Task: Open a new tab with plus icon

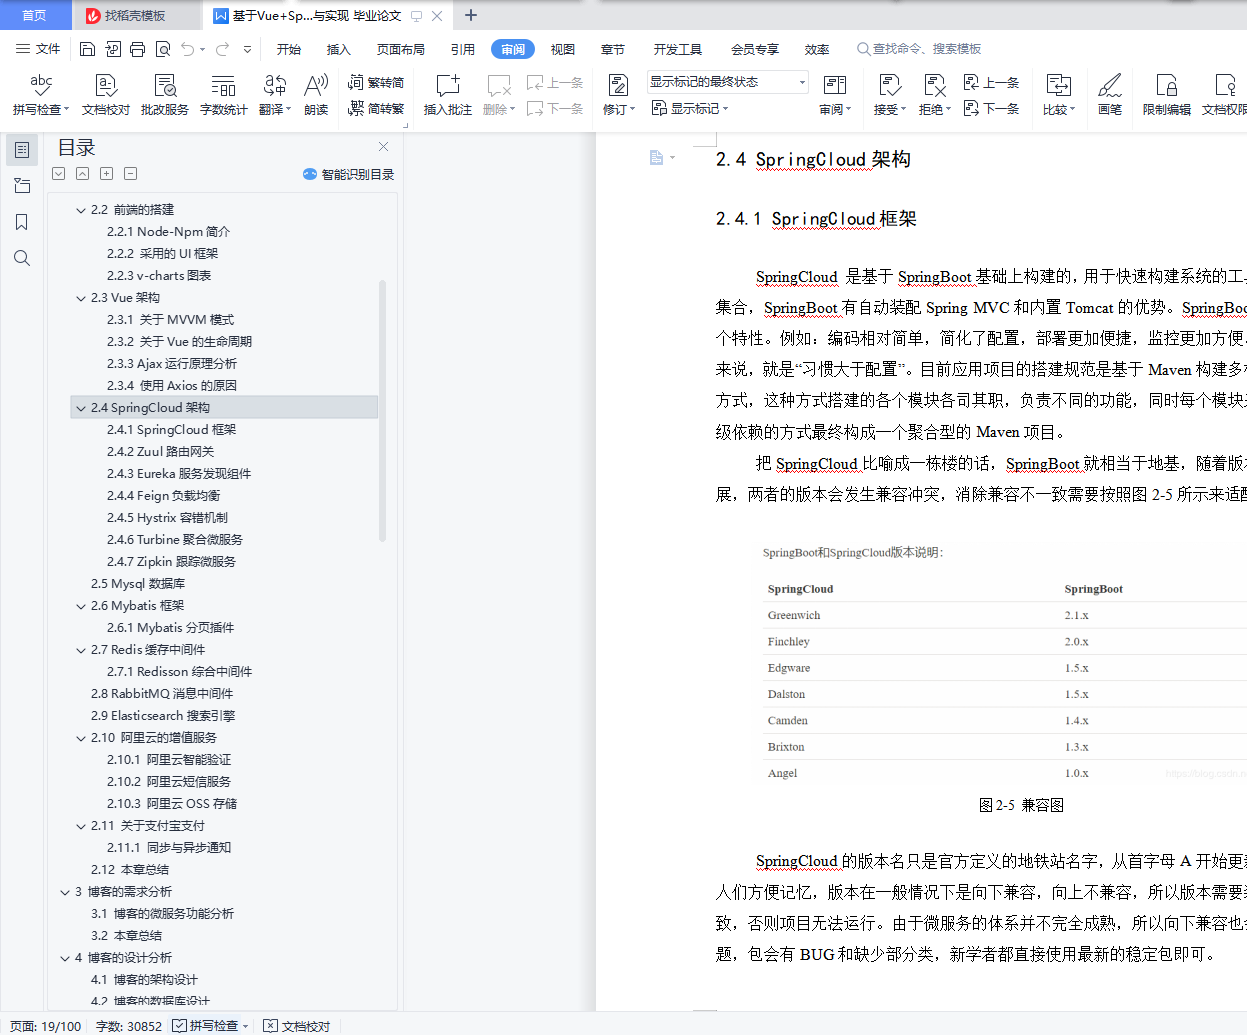Action: pos(471,15)
